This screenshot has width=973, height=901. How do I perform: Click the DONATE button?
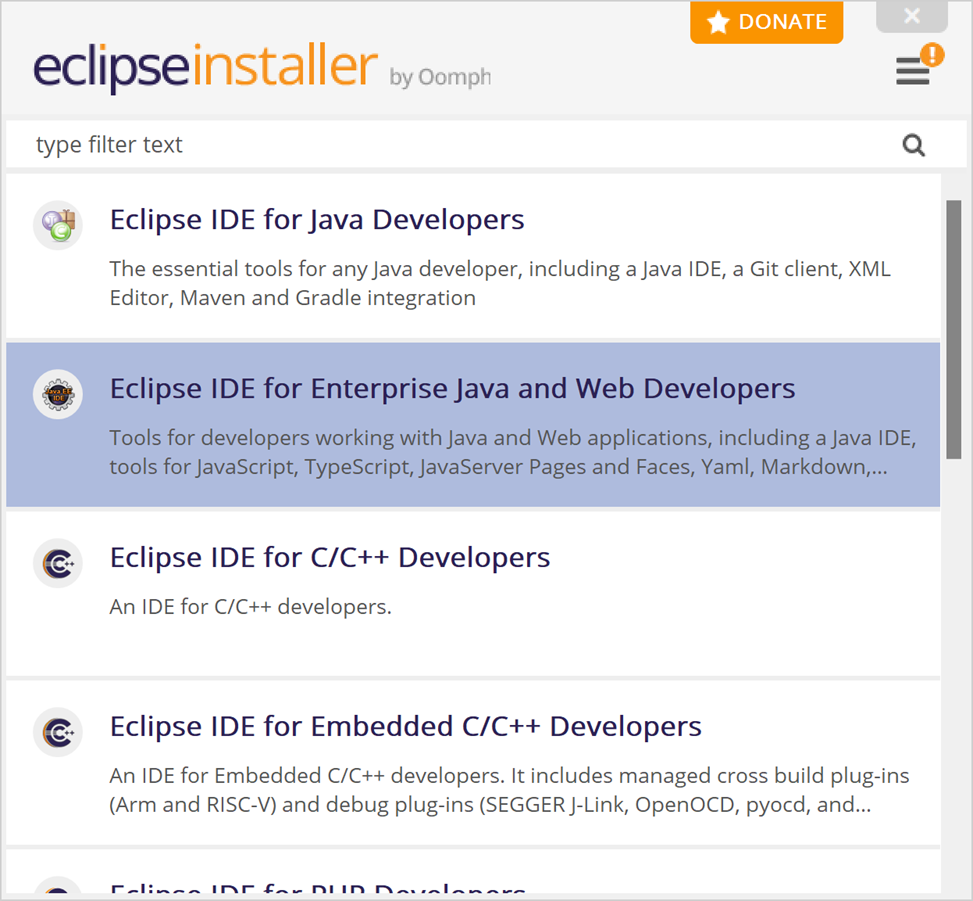(766, 22)
